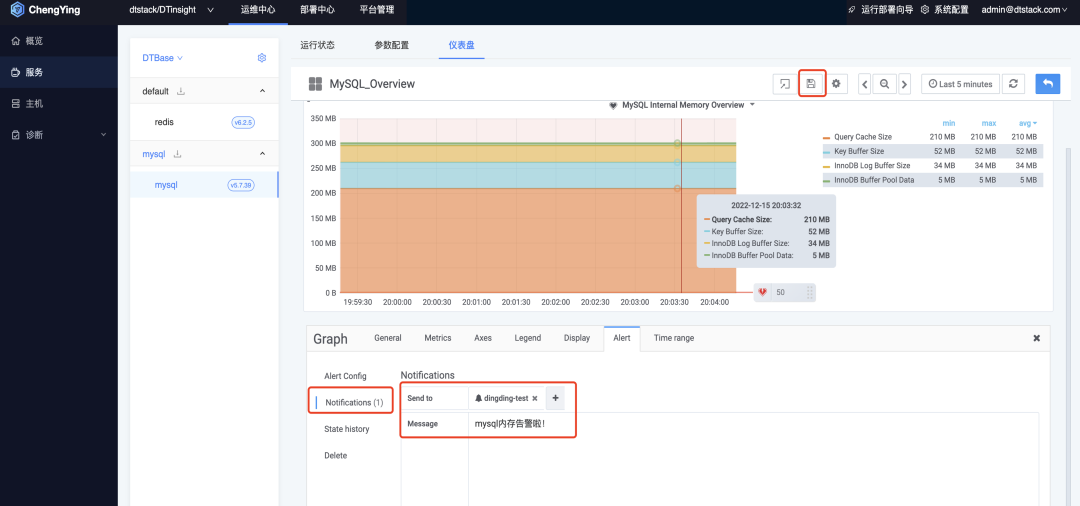Shift time range backward arrow
1080x506 pixels.
coord(865,84)
